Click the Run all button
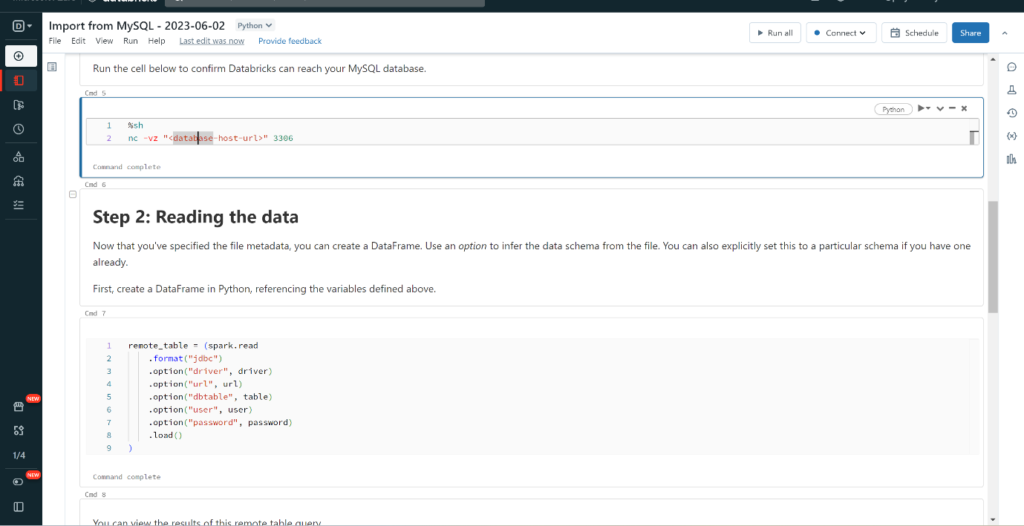This screenshot has width=1024, height=526. pyautogui.click(x=775, y=33)
